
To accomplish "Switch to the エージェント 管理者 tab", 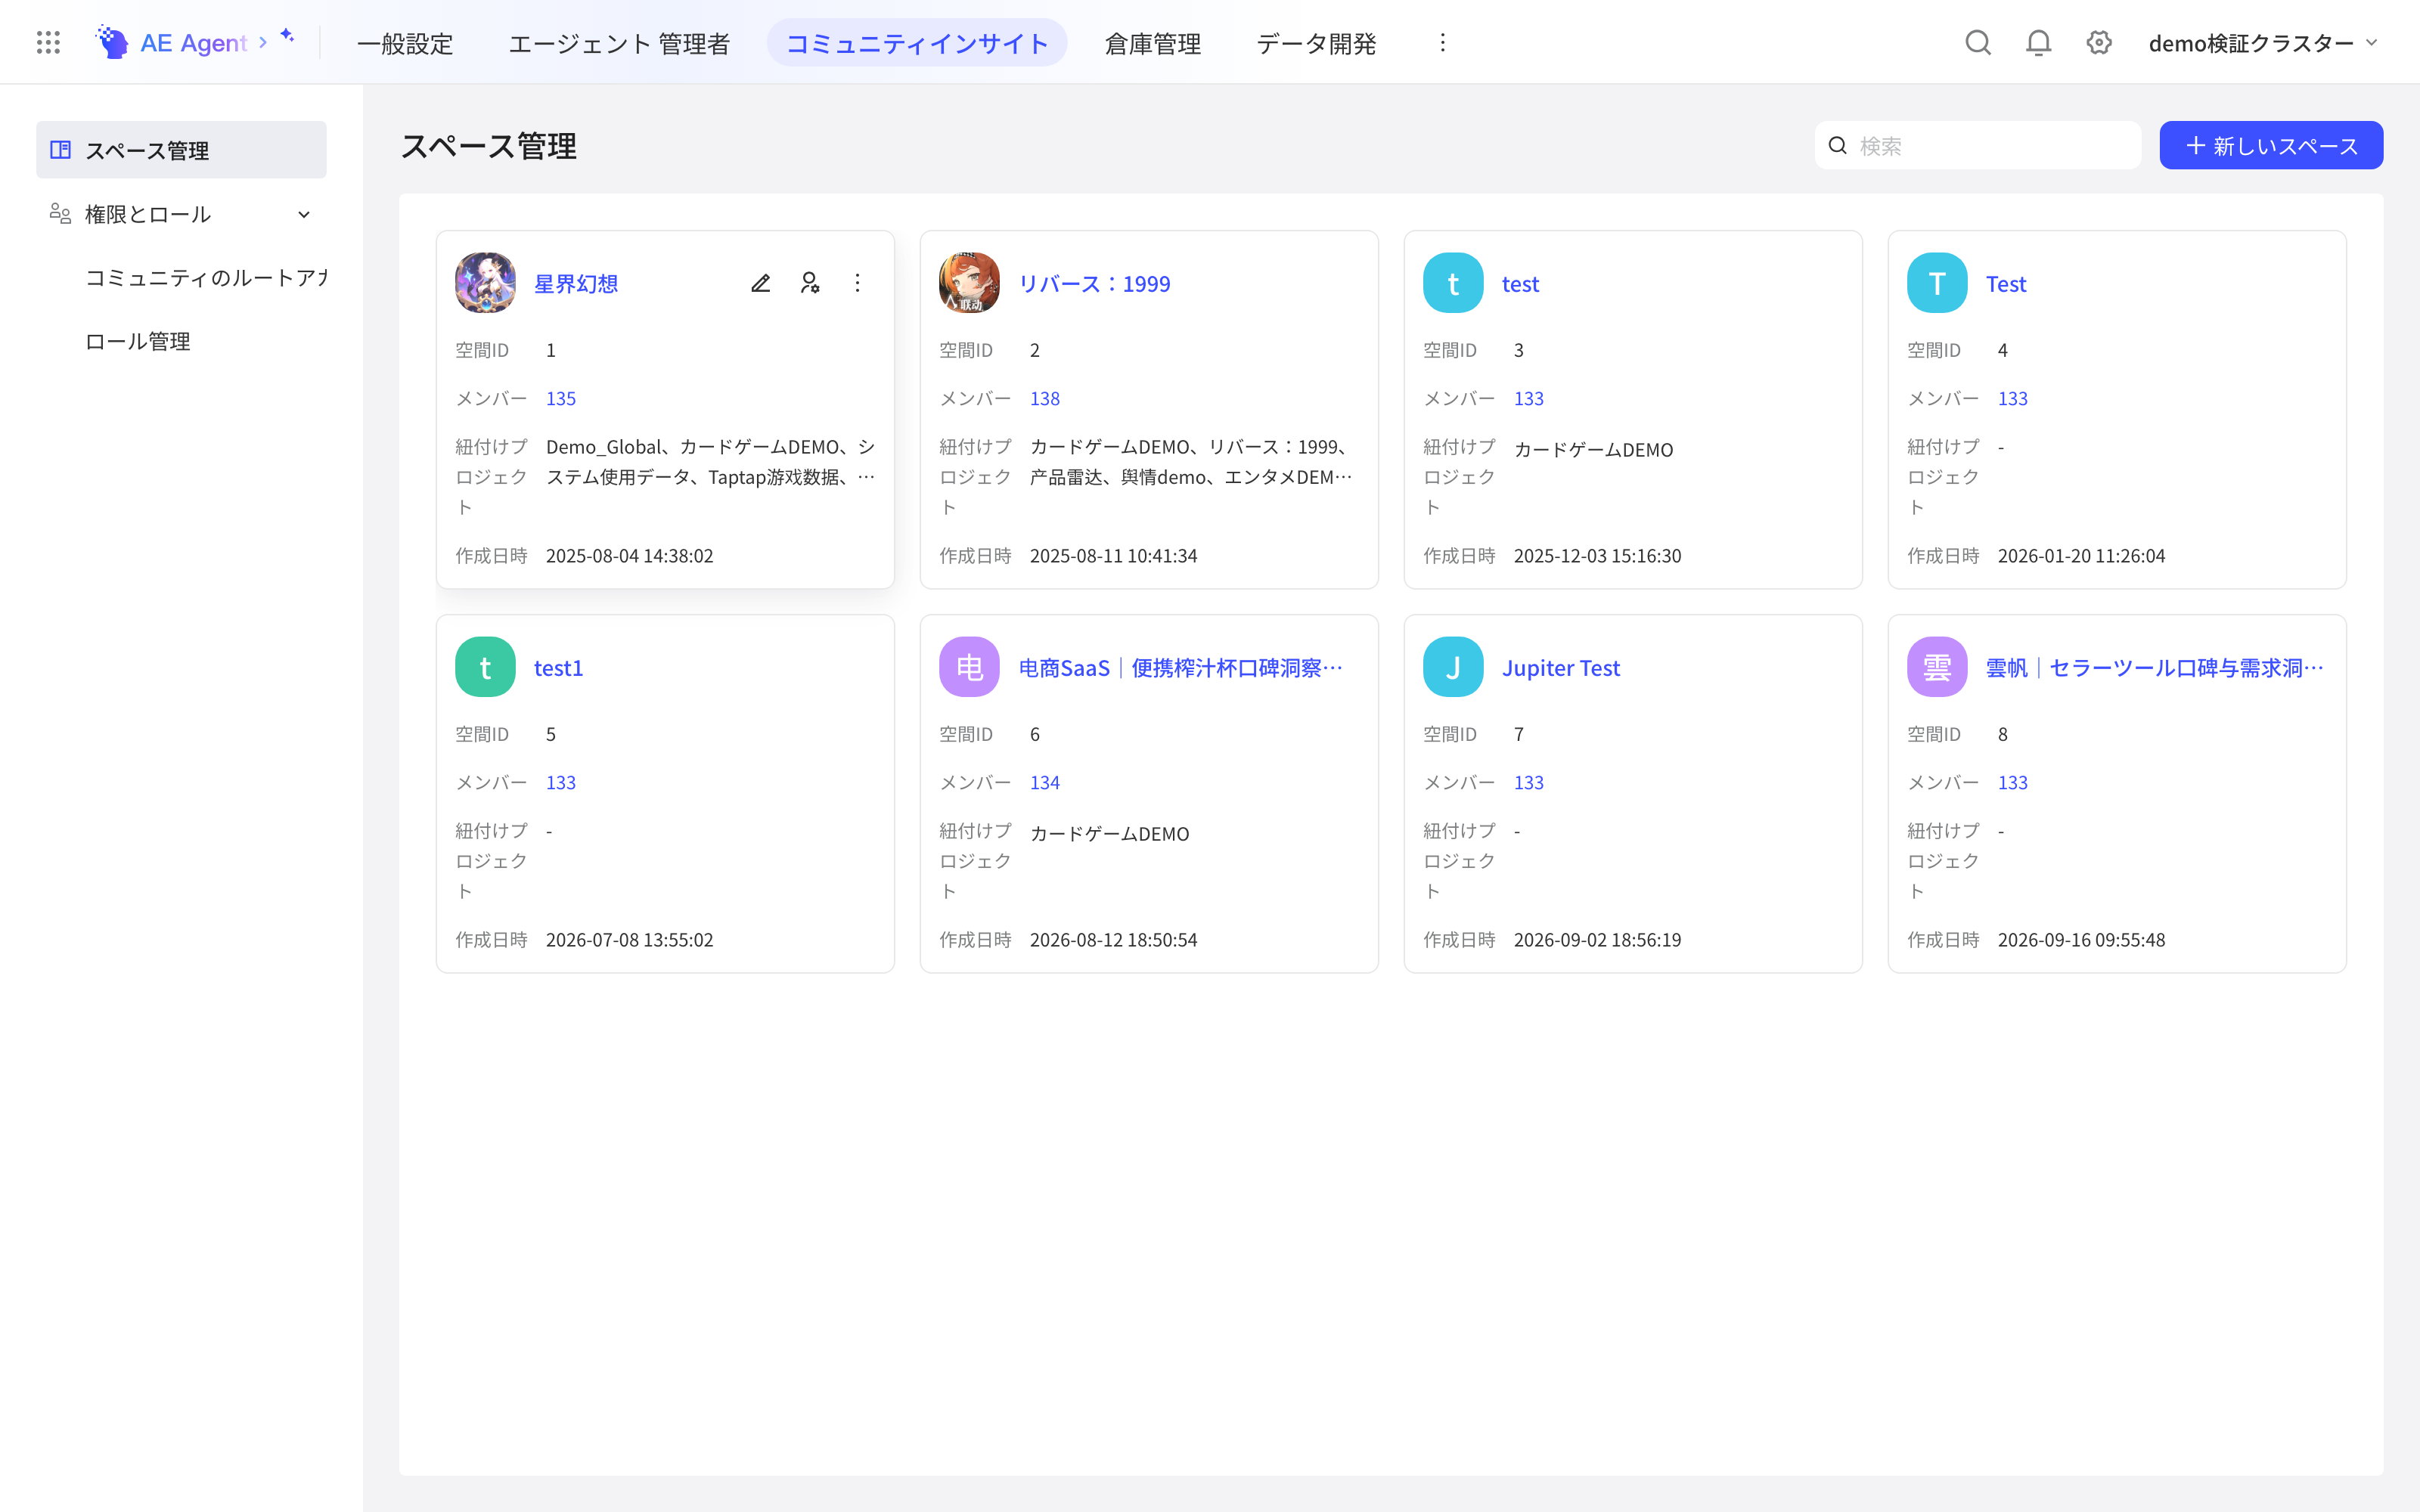I will pos(619,43).
